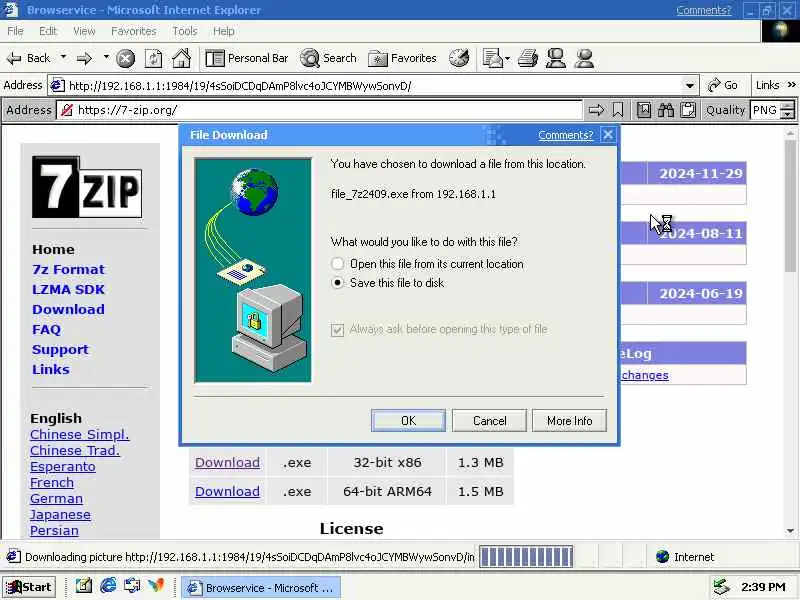Image resolution: width=800 pixels, height=600 pixels.
Task: Click the Browservice clipboard icon
Action: click(x=688, y=110)
